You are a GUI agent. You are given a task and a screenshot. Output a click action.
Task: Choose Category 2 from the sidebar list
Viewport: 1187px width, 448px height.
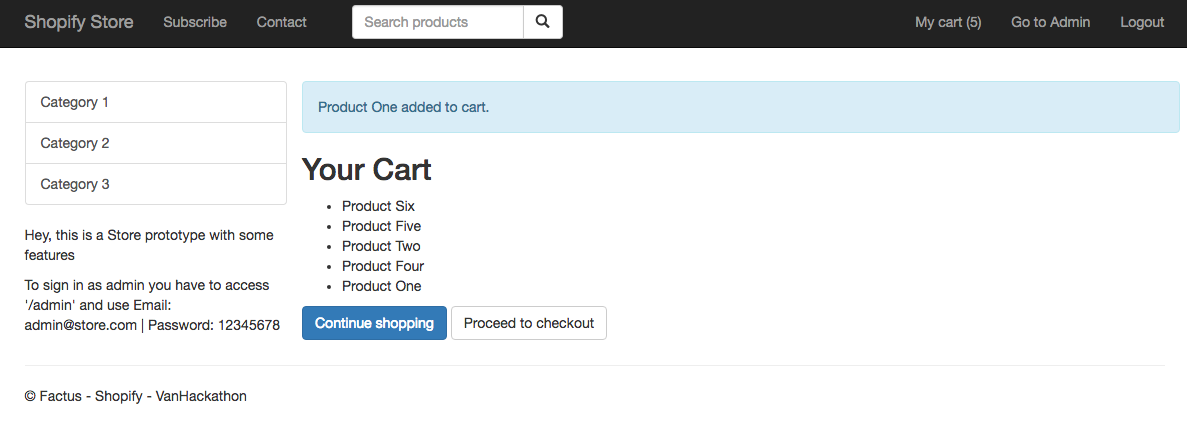click(156, 143)
